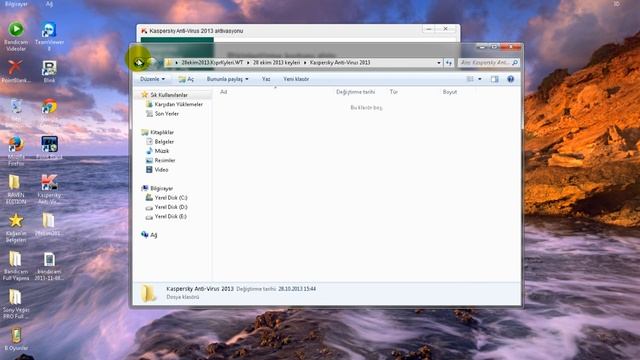This screenshot has height=360, width=640.
Task: Click the Ara Kaspersky search field
Action: point(489,62)
